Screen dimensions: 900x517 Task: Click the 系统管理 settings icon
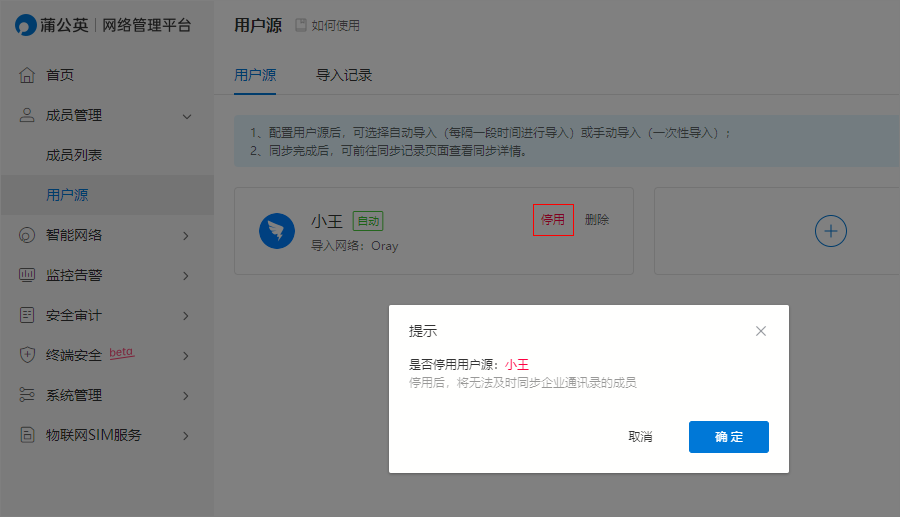[x=27, y=395]
